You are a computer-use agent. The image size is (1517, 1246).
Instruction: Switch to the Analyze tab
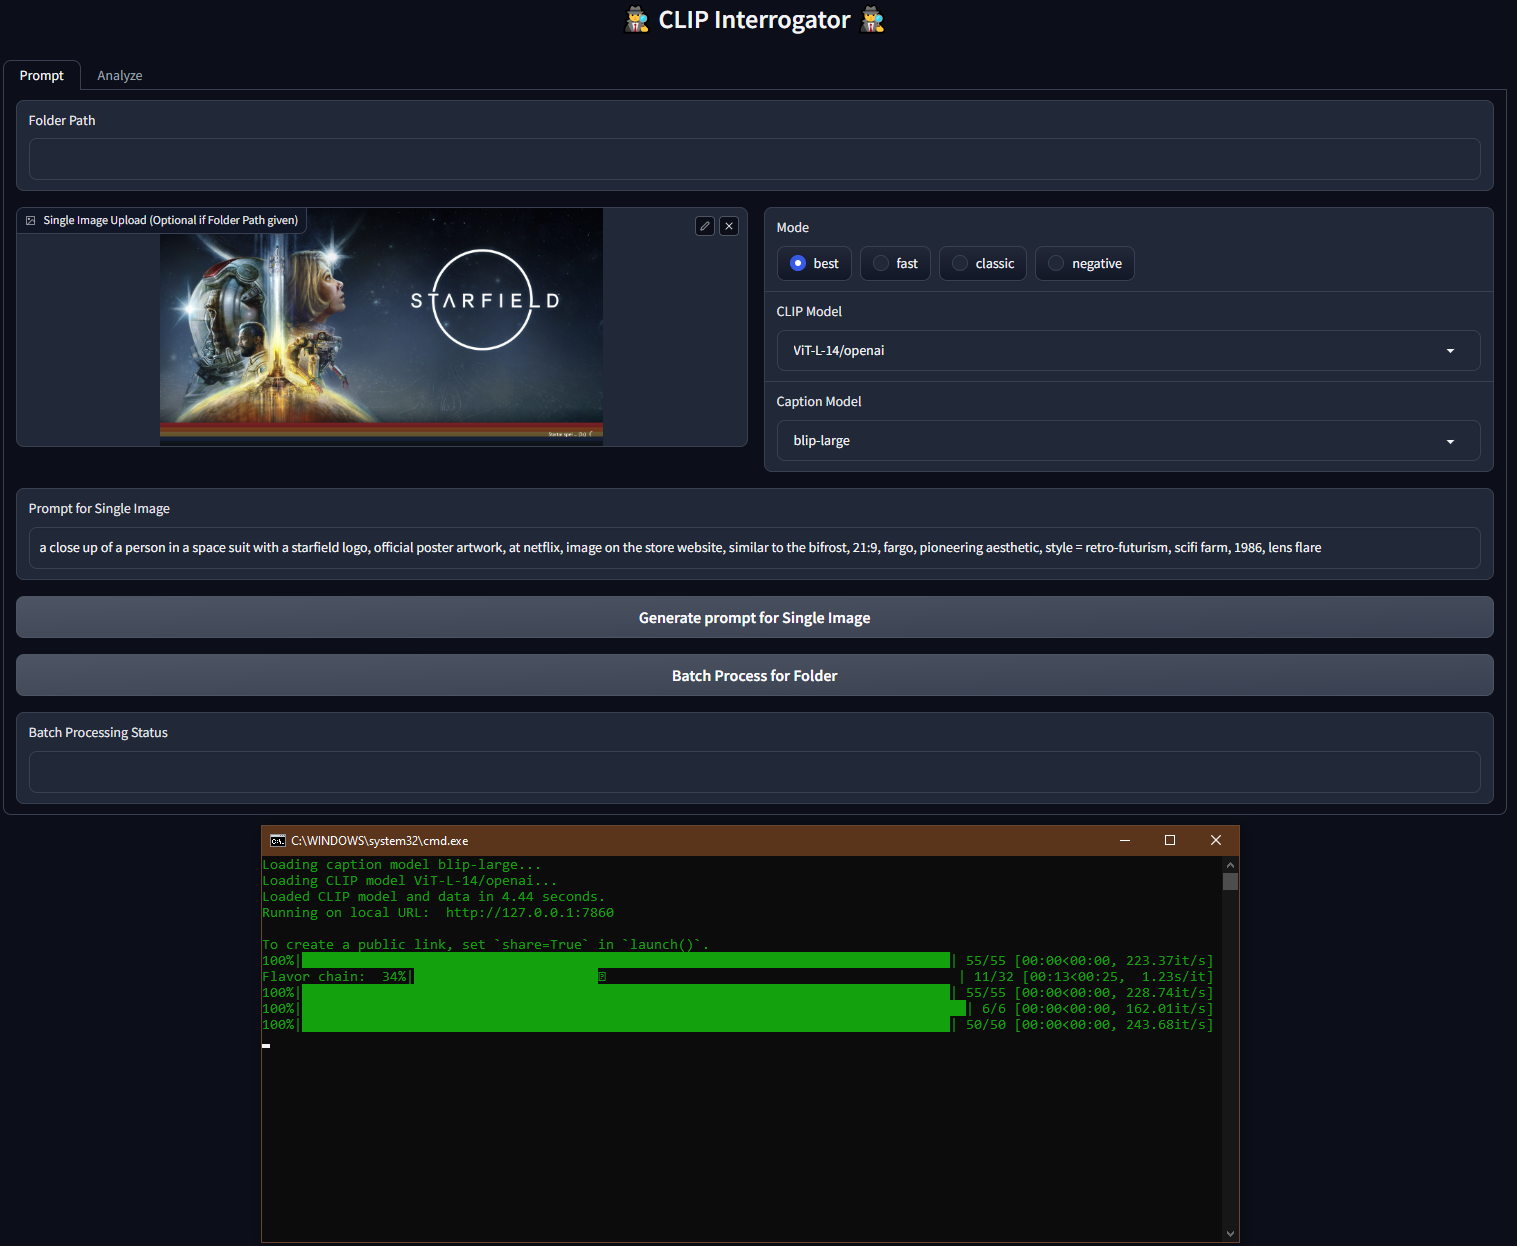[x=119, y=76]
